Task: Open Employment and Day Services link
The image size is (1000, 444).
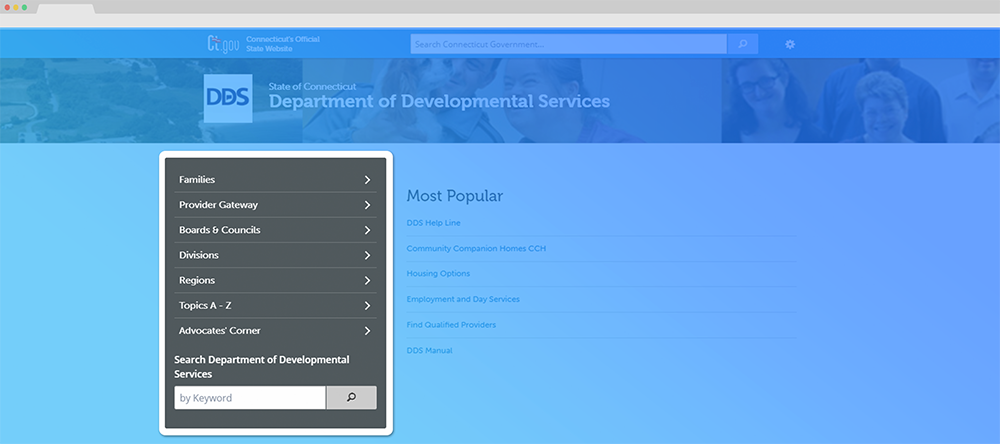Action: [x=463, y=299]
